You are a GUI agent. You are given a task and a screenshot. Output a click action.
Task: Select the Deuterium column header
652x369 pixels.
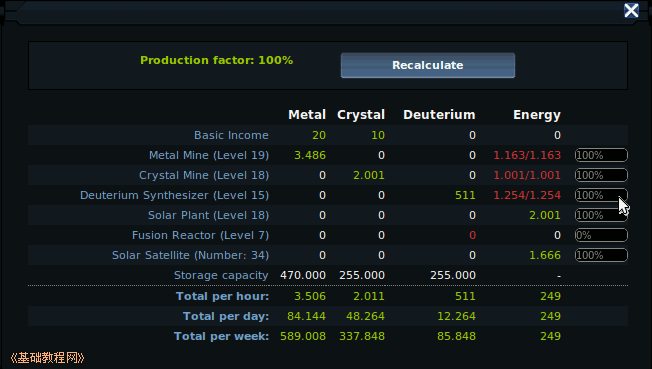point(439,115)
